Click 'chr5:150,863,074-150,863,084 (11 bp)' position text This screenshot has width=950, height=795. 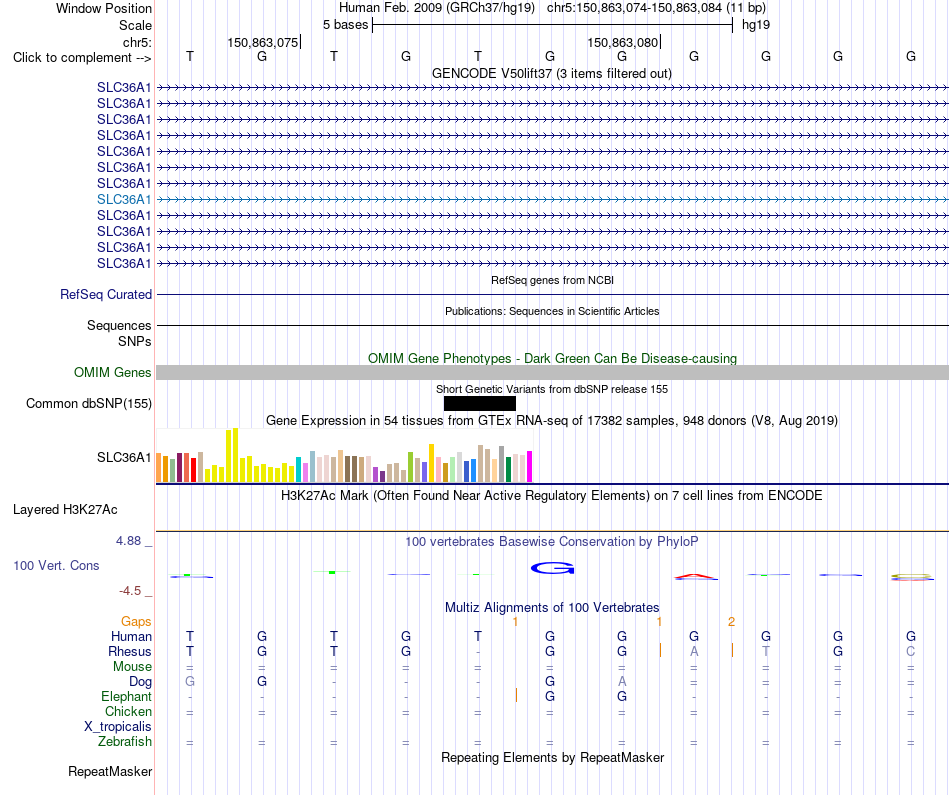pos(656,8)
